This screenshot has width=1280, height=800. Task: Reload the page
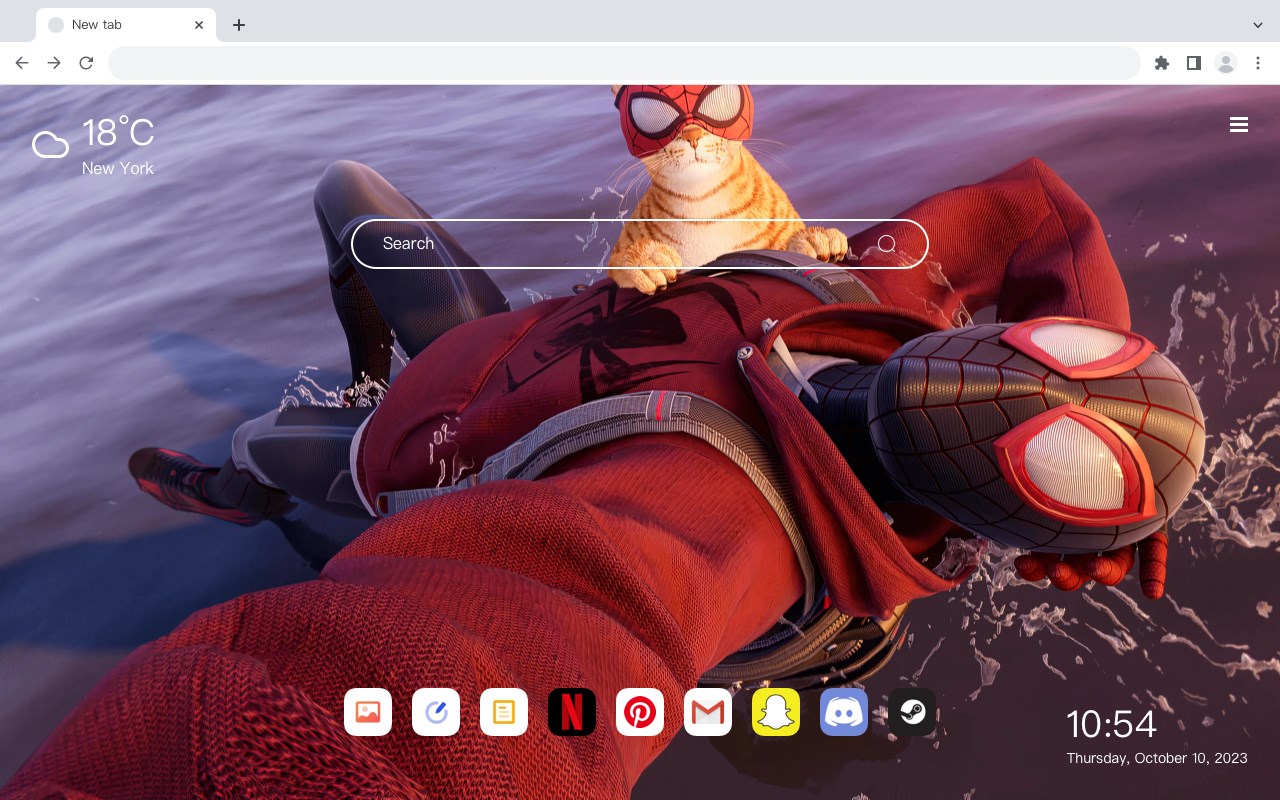(86, 63)
